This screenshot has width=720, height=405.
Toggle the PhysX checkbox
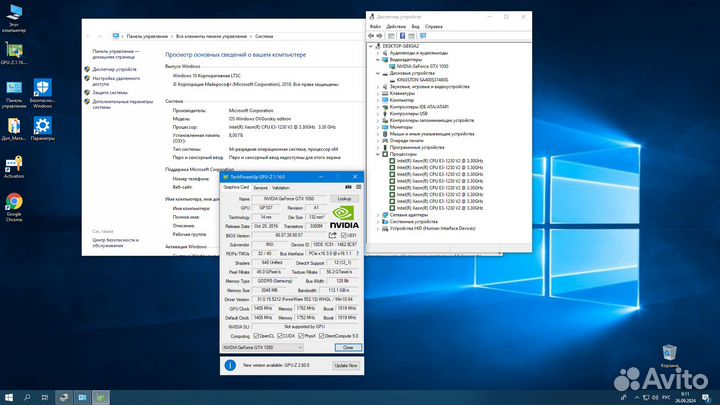301,336
